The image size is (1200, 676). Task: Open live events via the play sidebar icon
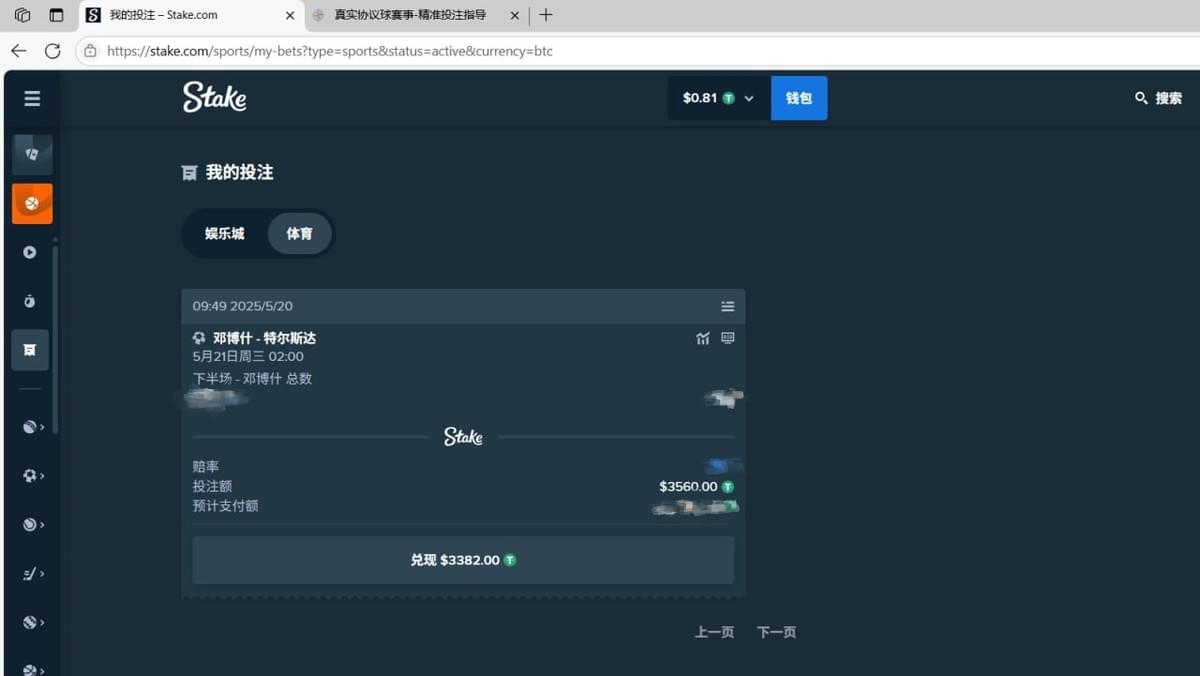point(30,252)
